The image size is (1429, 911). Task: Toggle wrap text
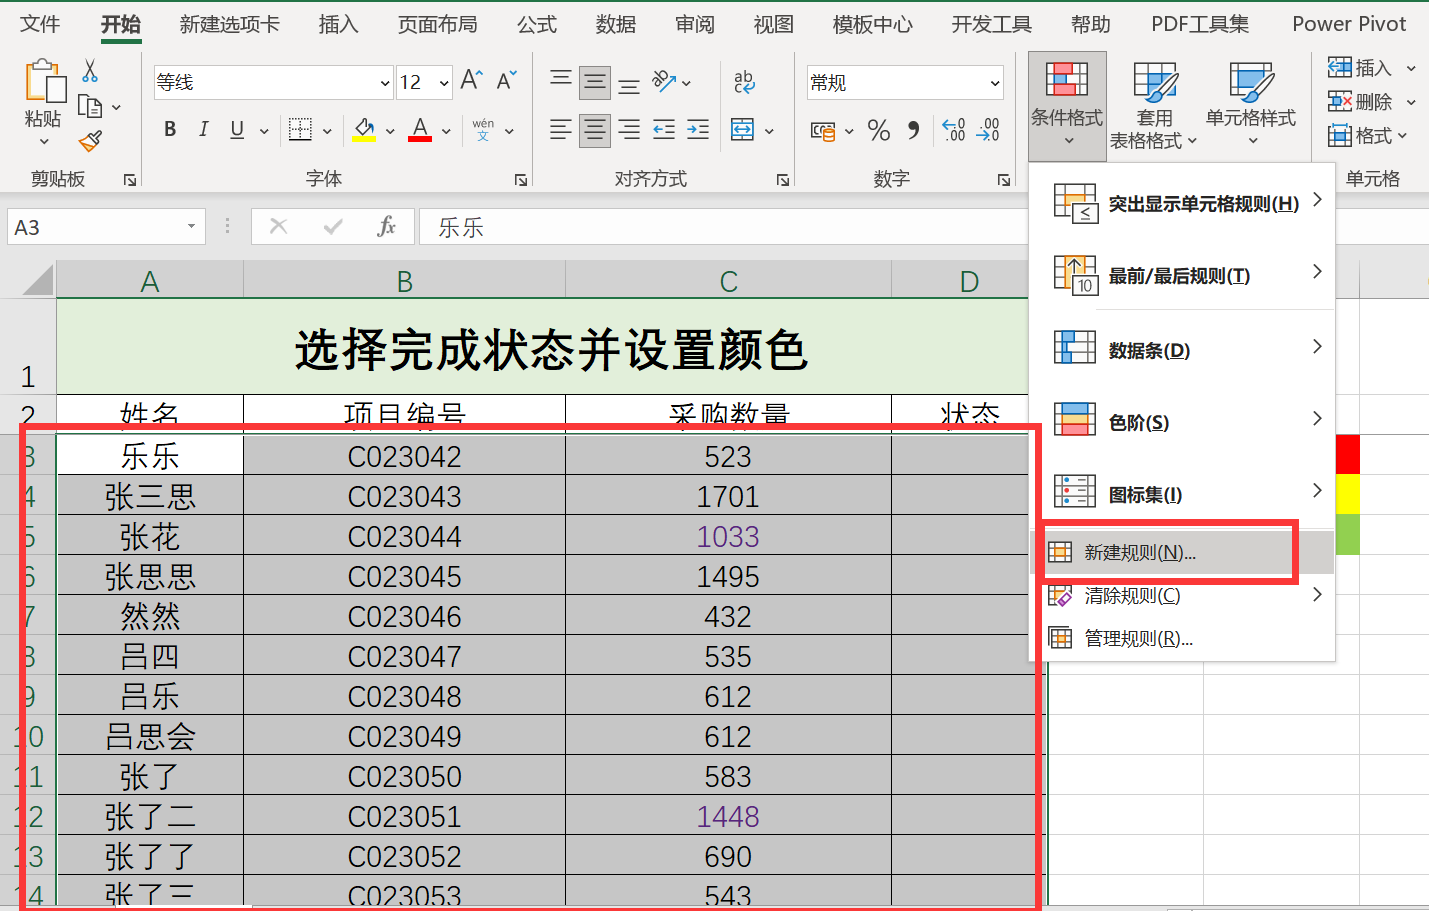tap(745, 81)
